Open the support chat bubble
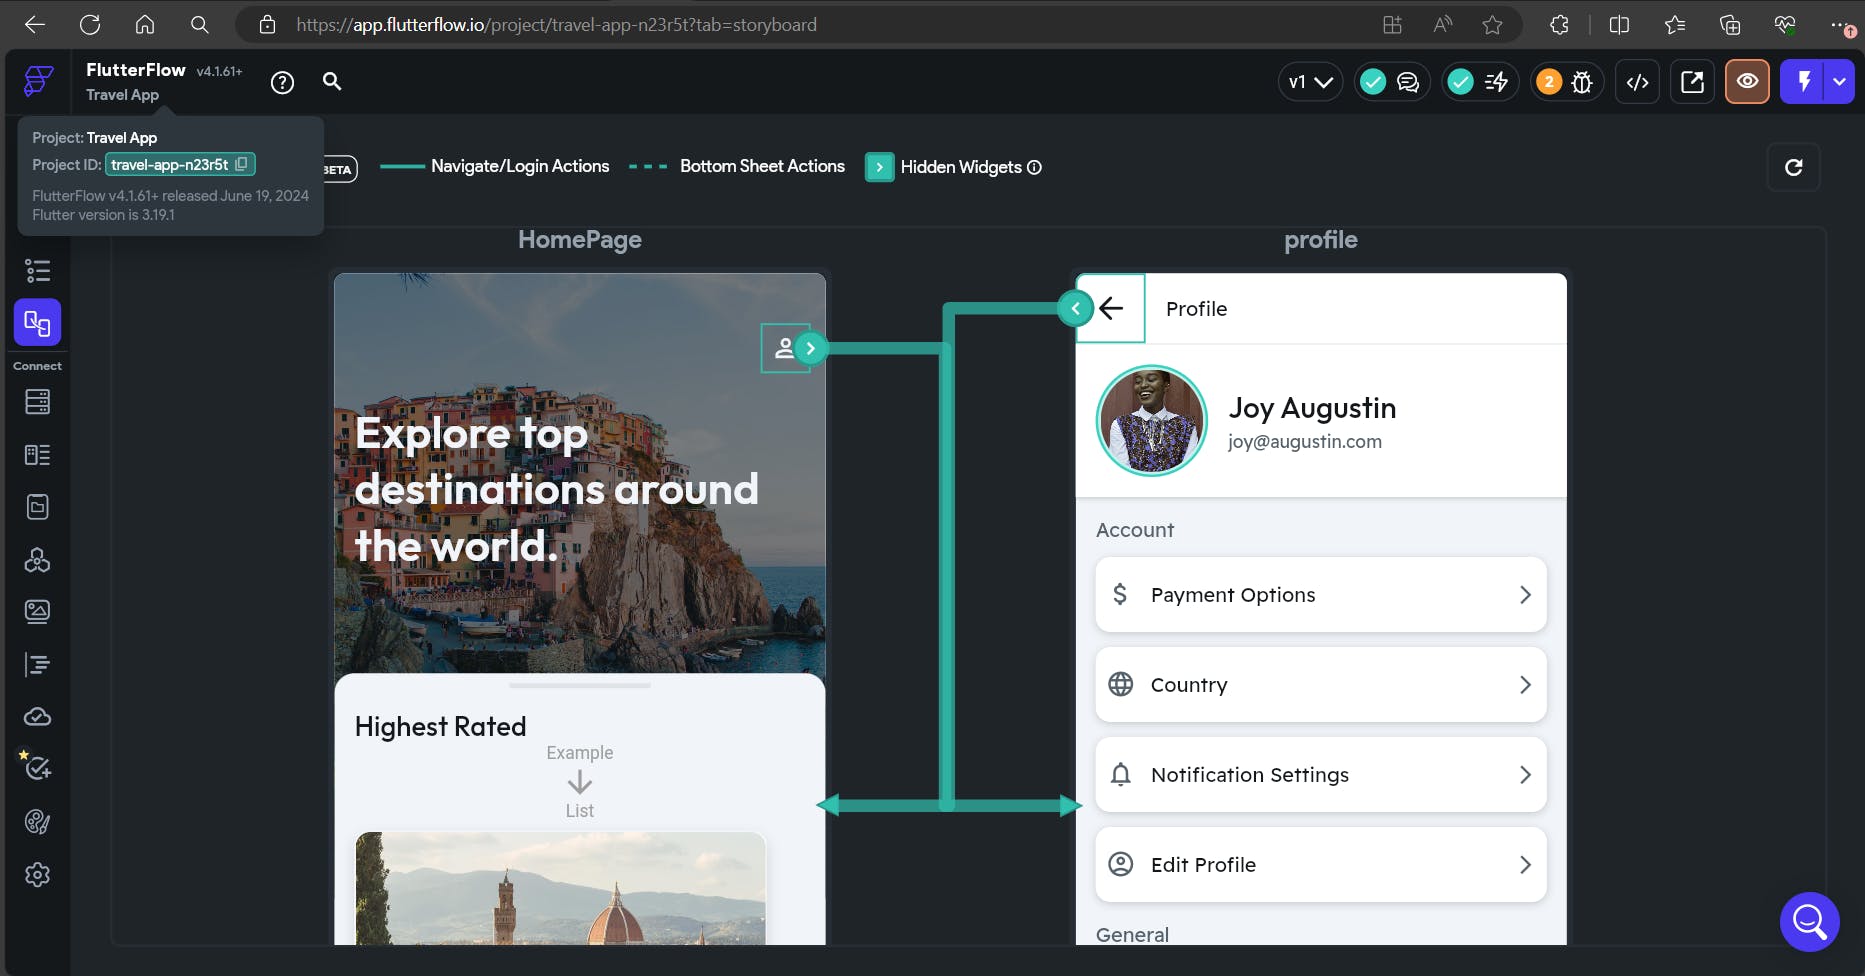The image size is (1865, 976). [1810, 921]
